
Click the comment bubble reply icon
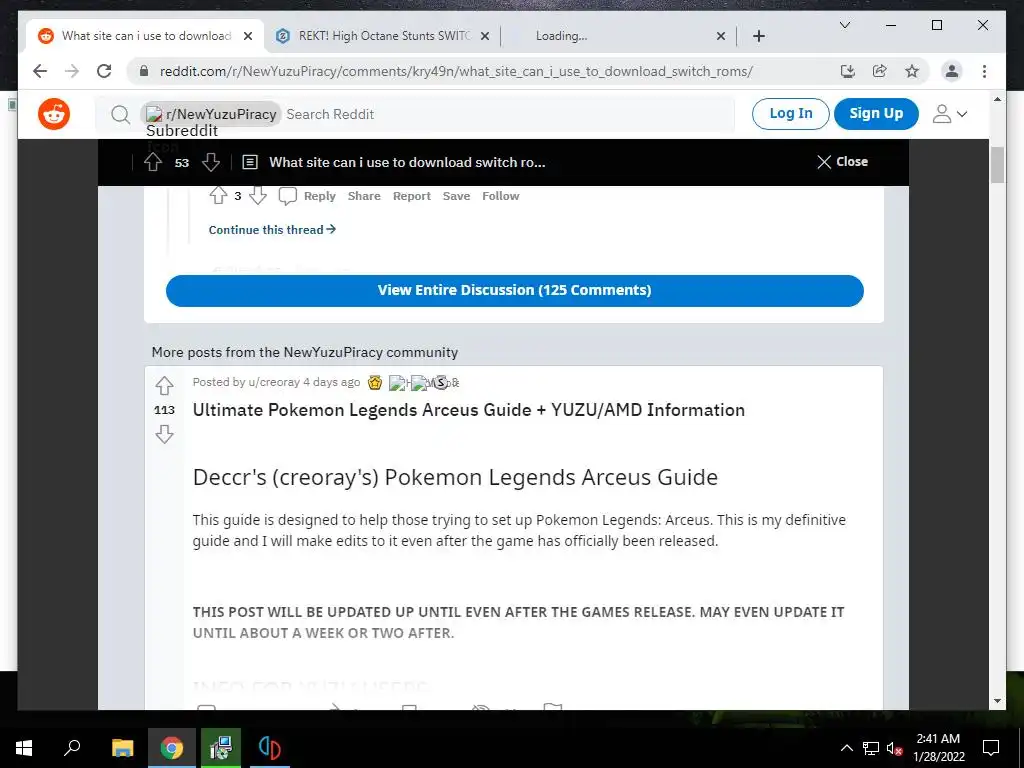pos(288,196)
